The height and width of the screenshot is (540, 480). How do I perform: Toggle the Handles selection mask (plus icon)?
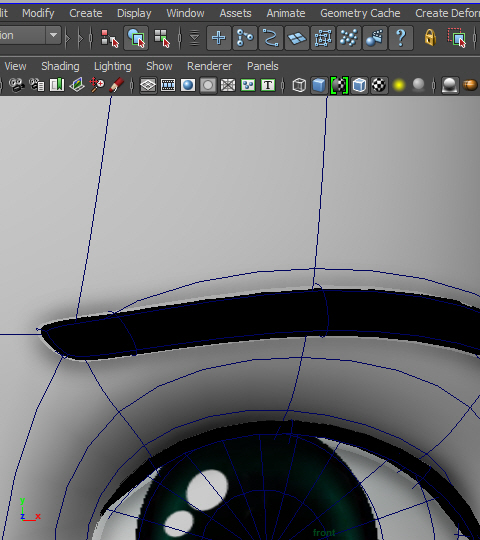[219, 38]
